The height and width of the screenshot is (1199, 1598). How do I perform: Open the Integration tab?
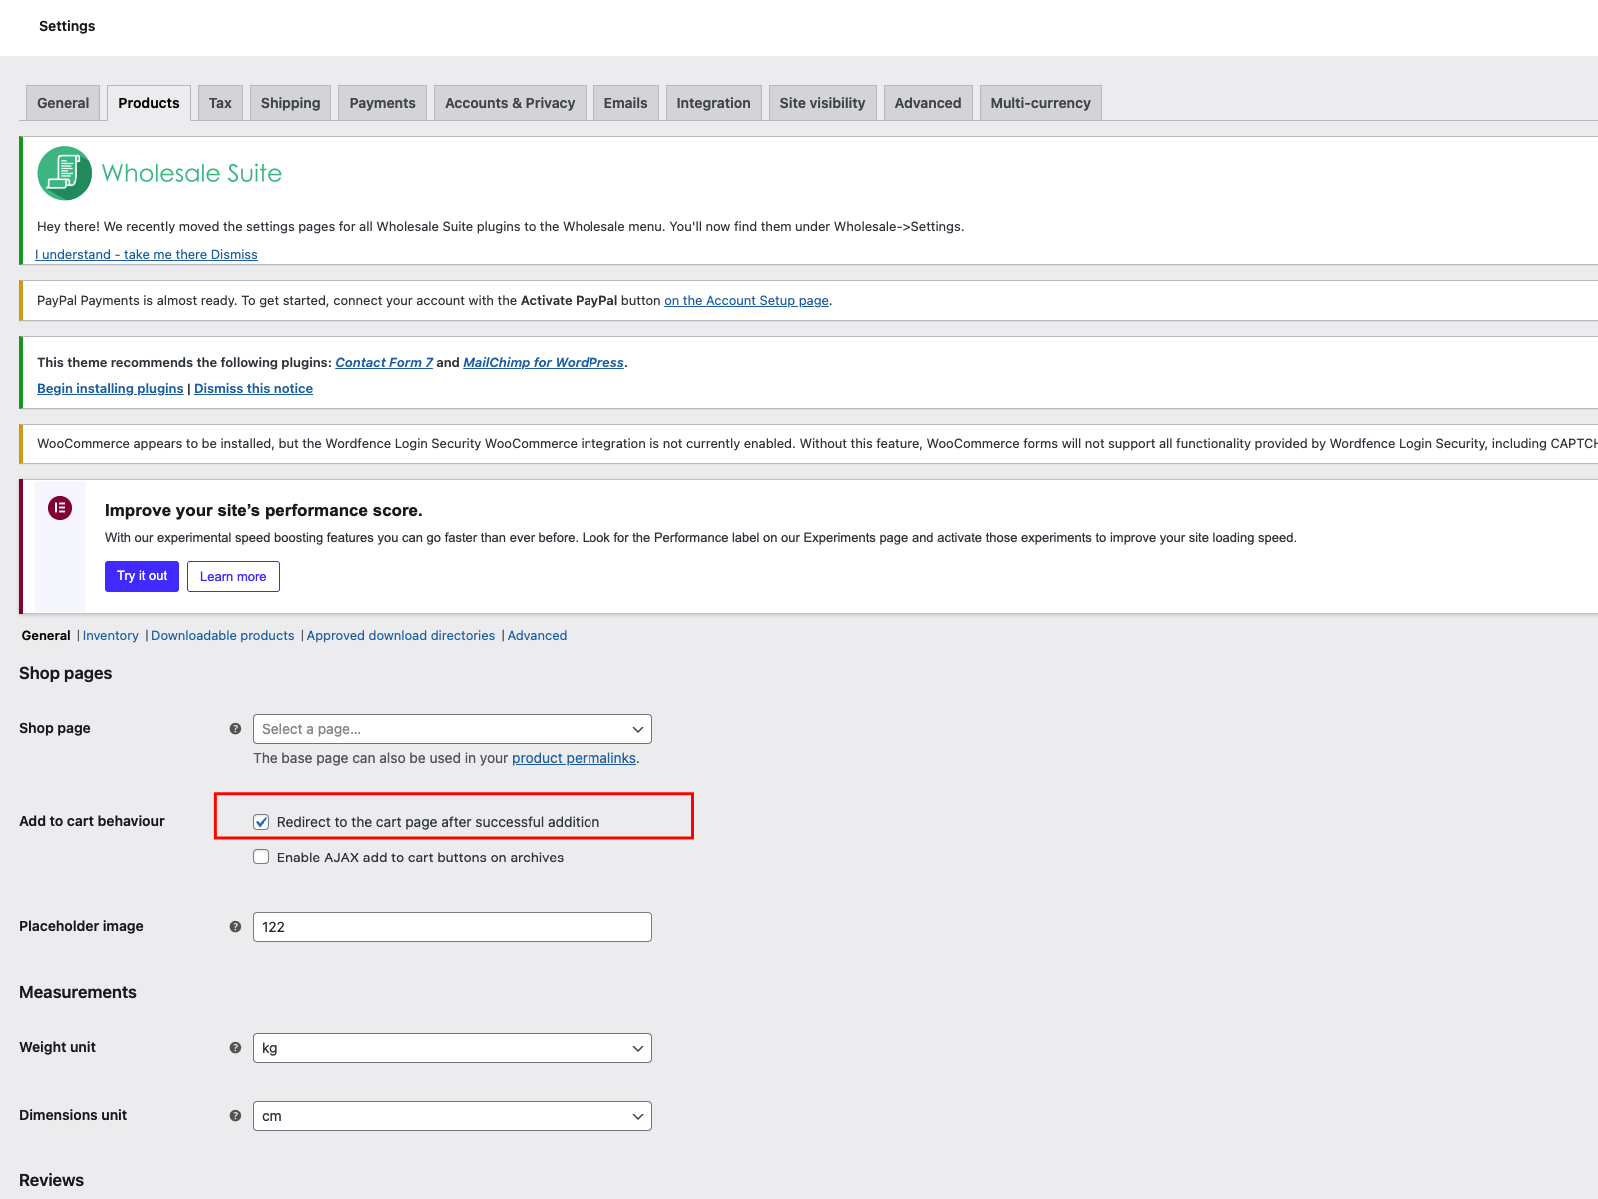tap(714, 103)
